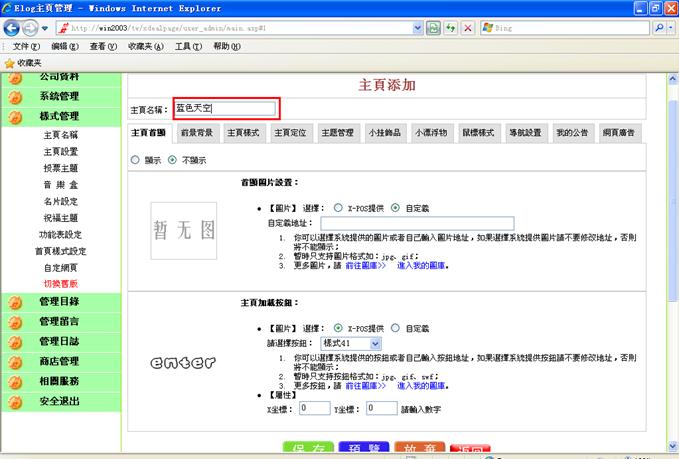Switch to the 前景背景 tab

tap(196, 132)
